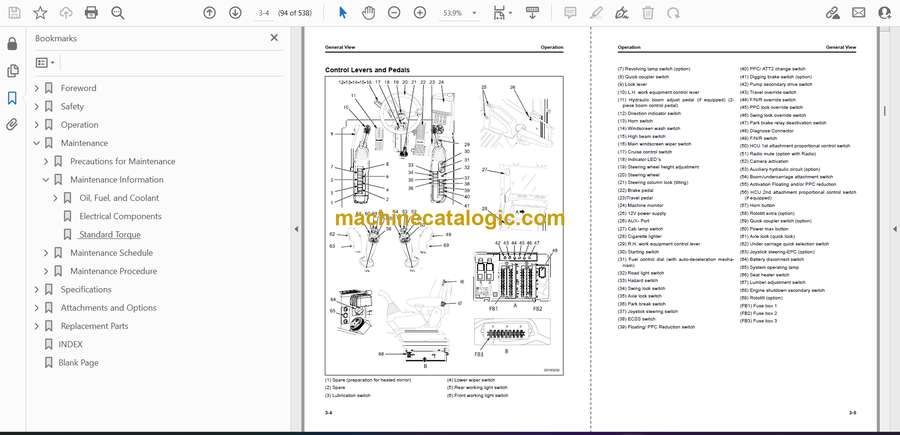Close the Bookmarks panel
This screenshot has height=435, width=900.
[x=274, y=38]
